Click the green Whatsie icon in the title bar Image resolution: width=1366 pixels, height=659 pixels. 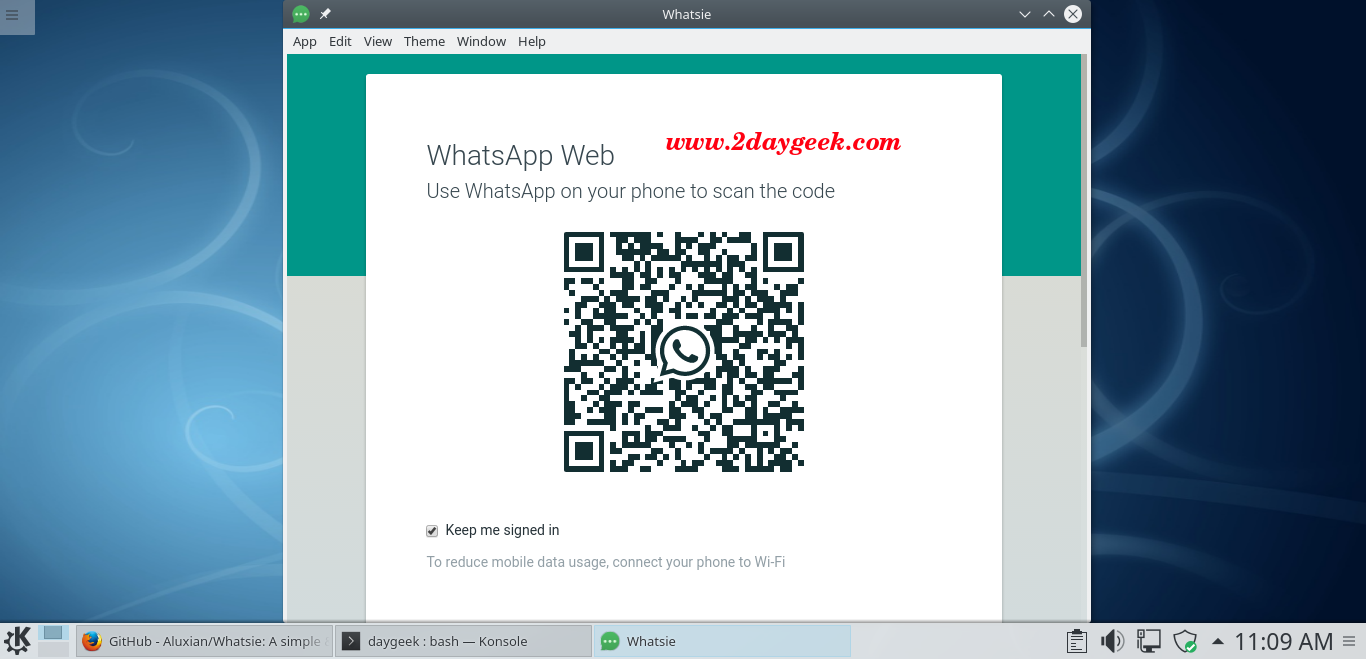point(300,14)
